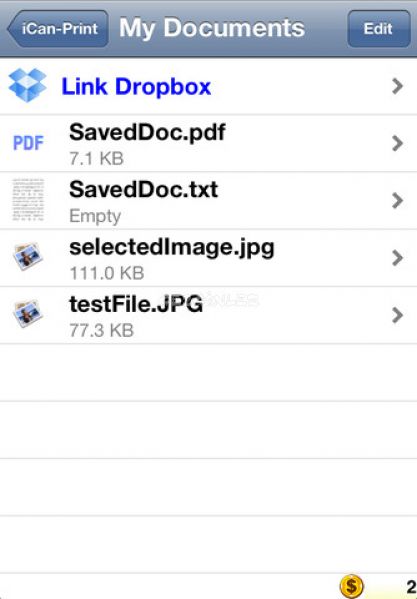
Task: Tap the My Documents title
Action: 212,29
